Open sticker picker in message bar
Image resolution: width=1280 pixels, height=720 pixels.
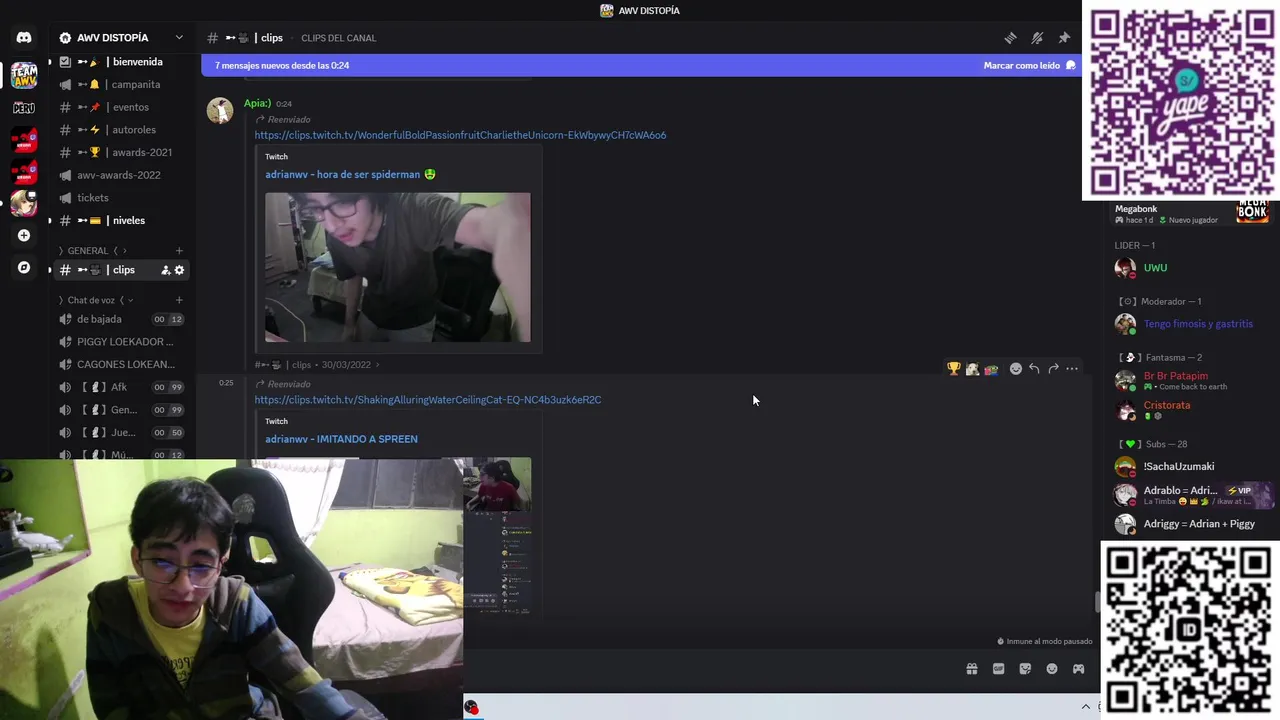click(1025, 669)
